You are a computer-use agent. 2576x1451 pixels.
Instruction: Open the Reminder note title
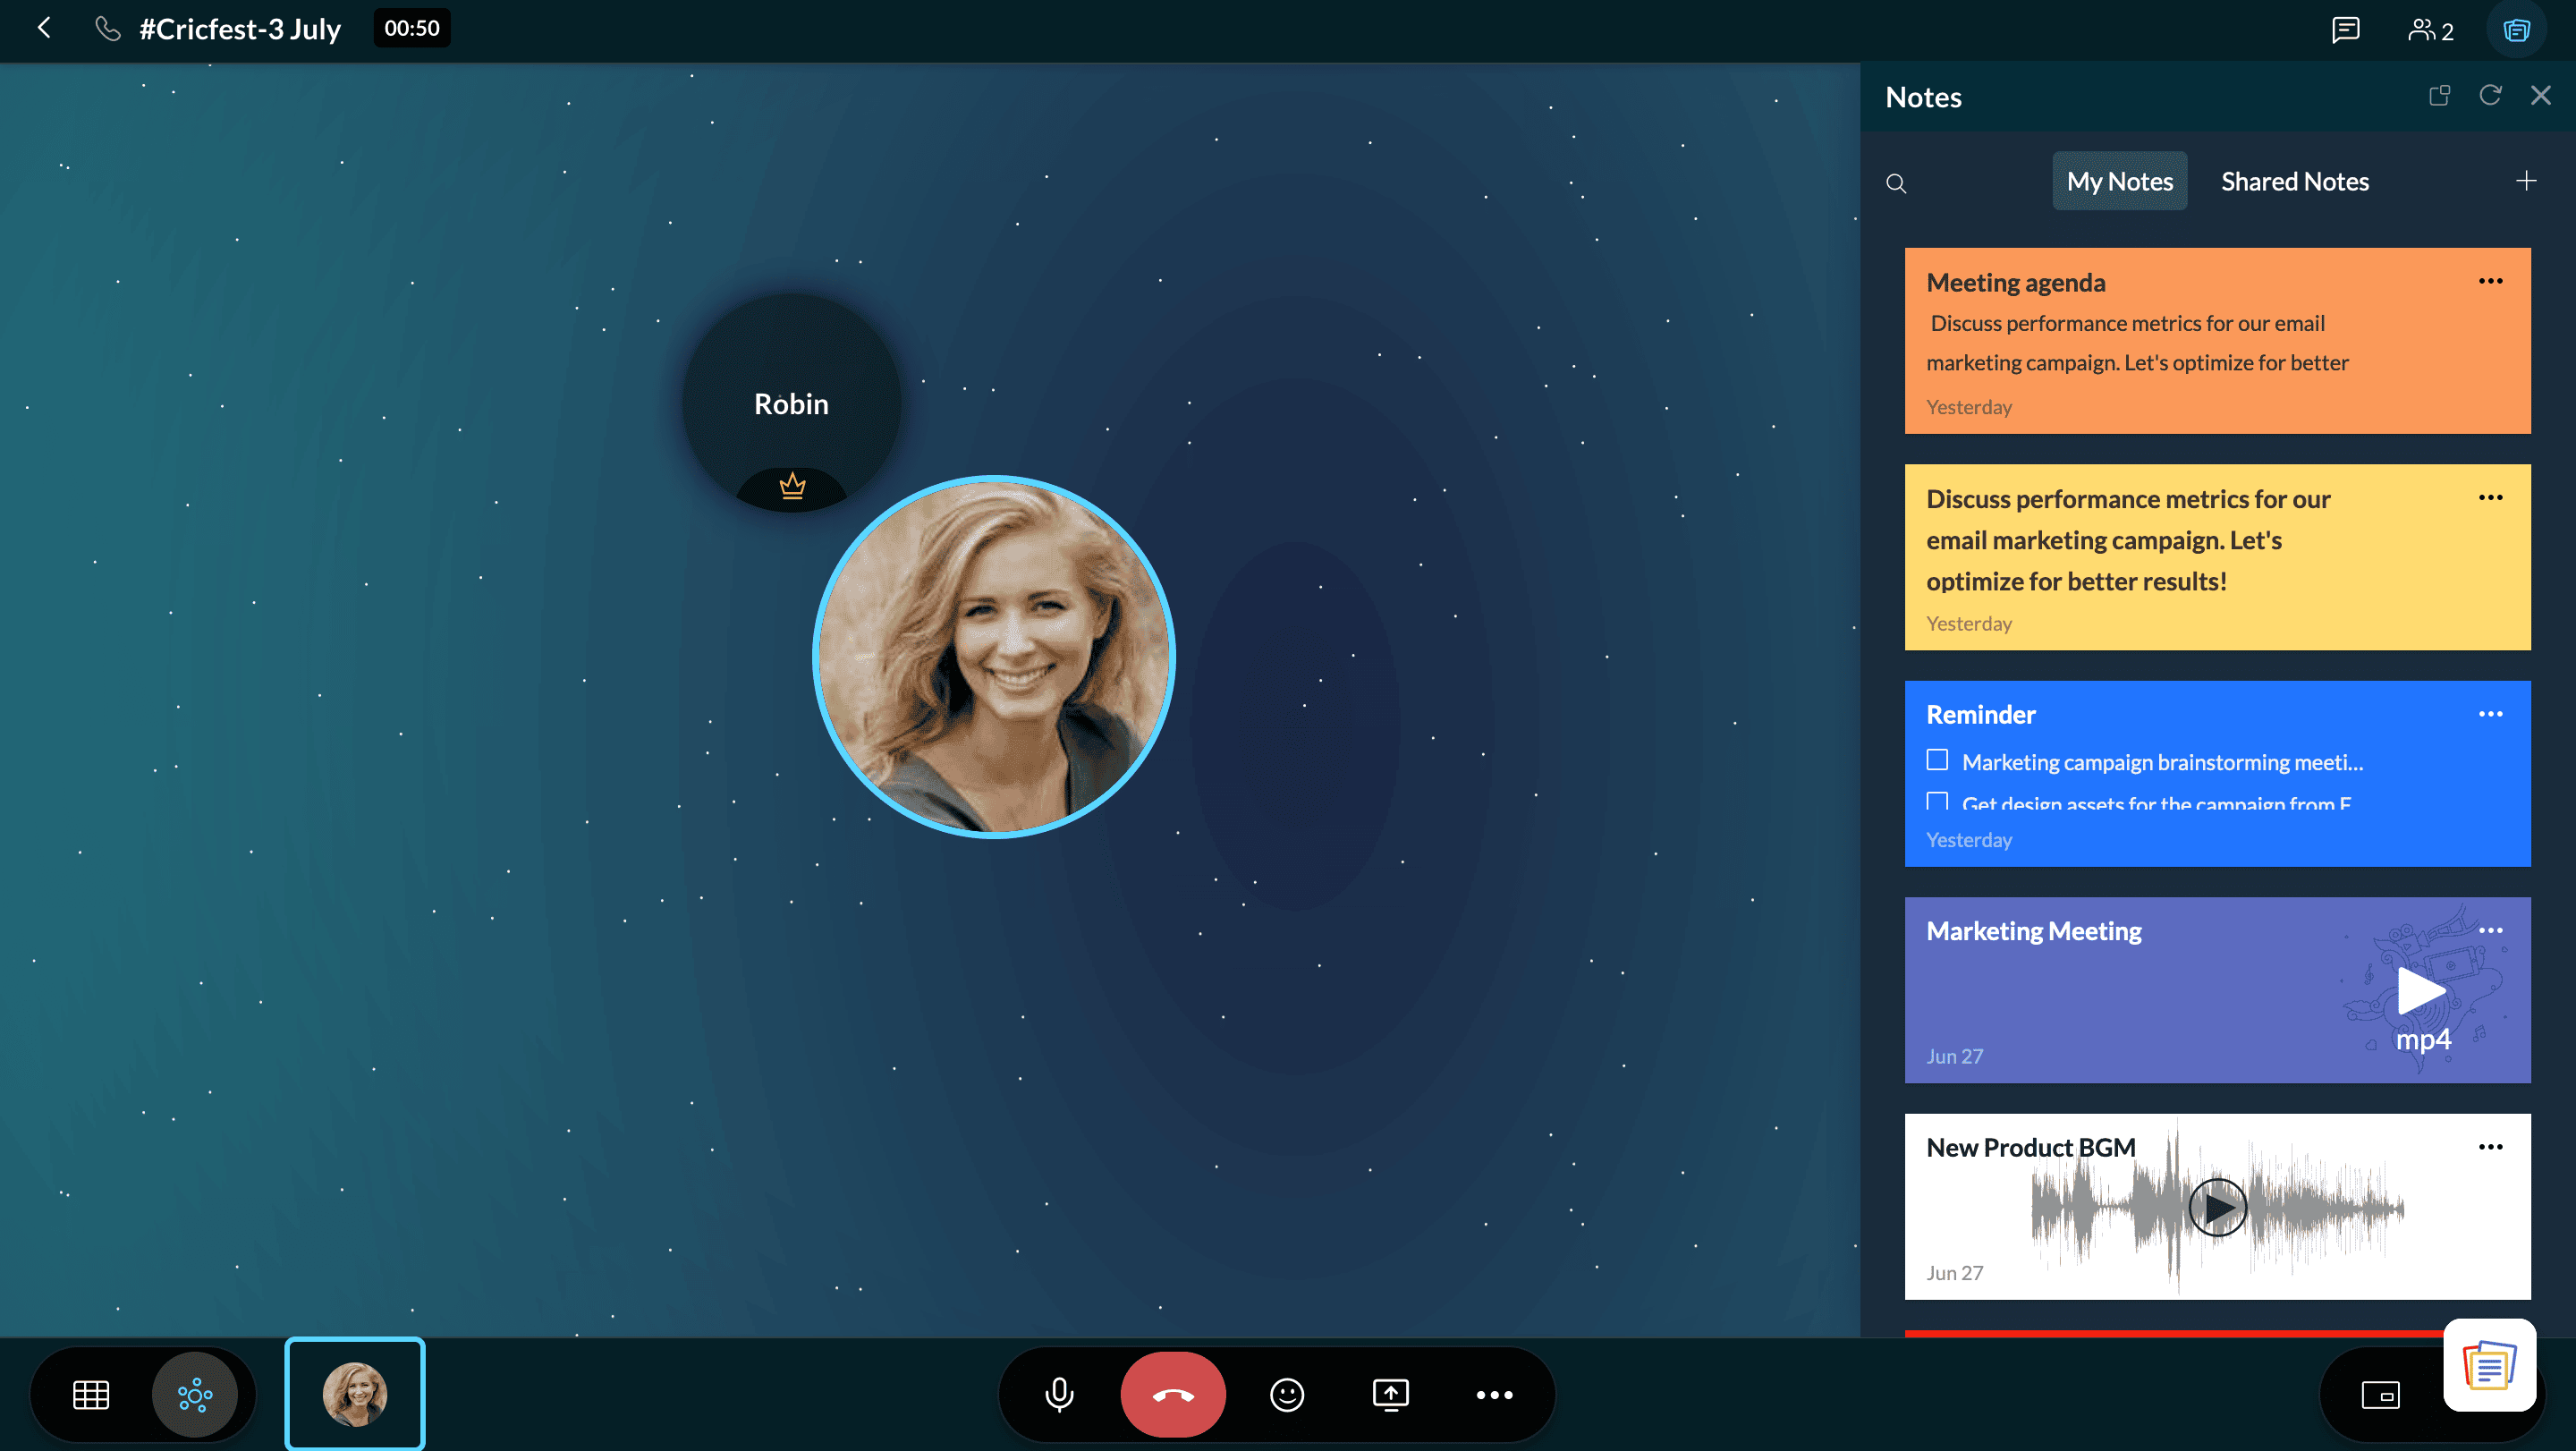tap(1980, 715)
